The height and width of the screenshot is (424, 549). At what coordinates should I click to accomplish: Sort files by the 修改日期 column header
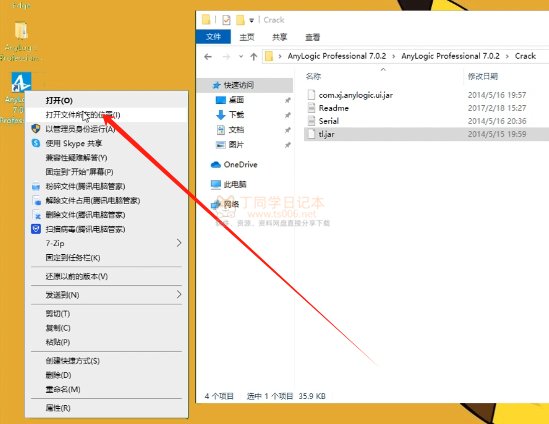pos(483,76)
